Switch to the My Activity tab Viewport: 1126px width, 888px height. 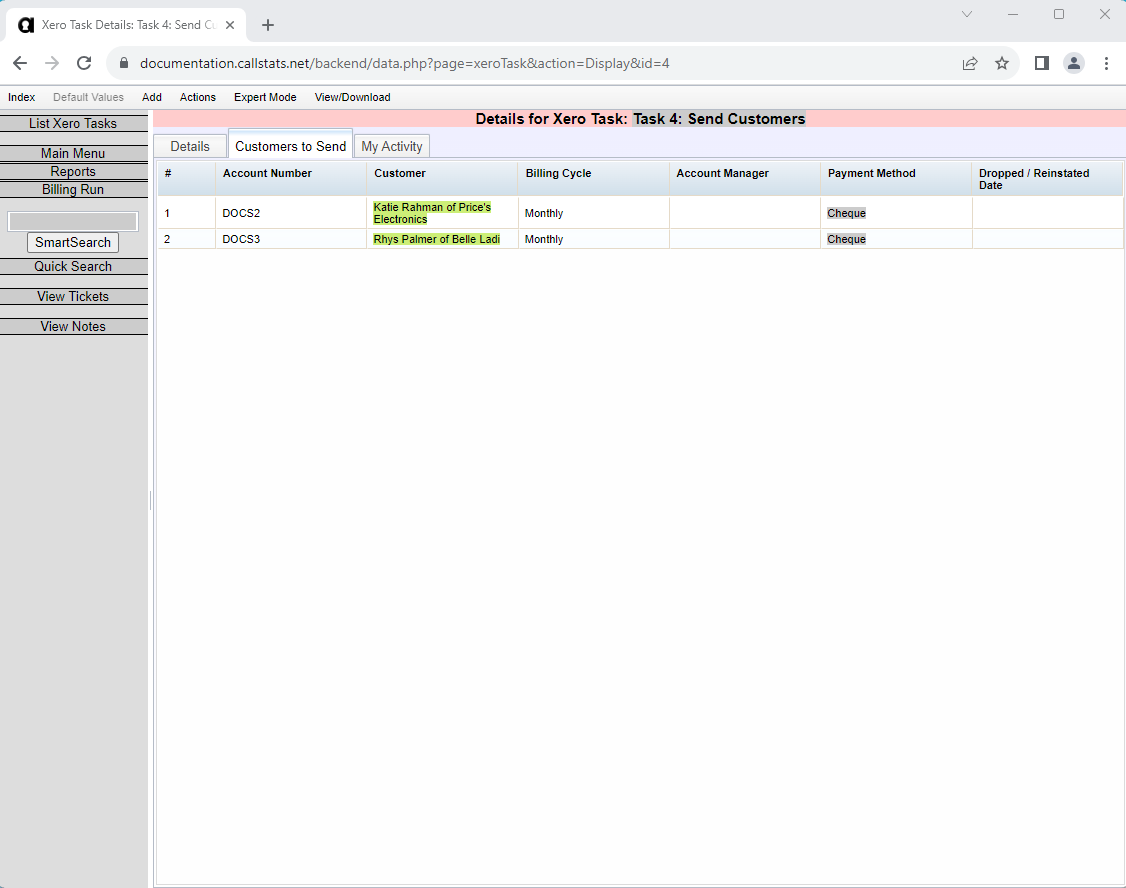(x=391, y=146)
